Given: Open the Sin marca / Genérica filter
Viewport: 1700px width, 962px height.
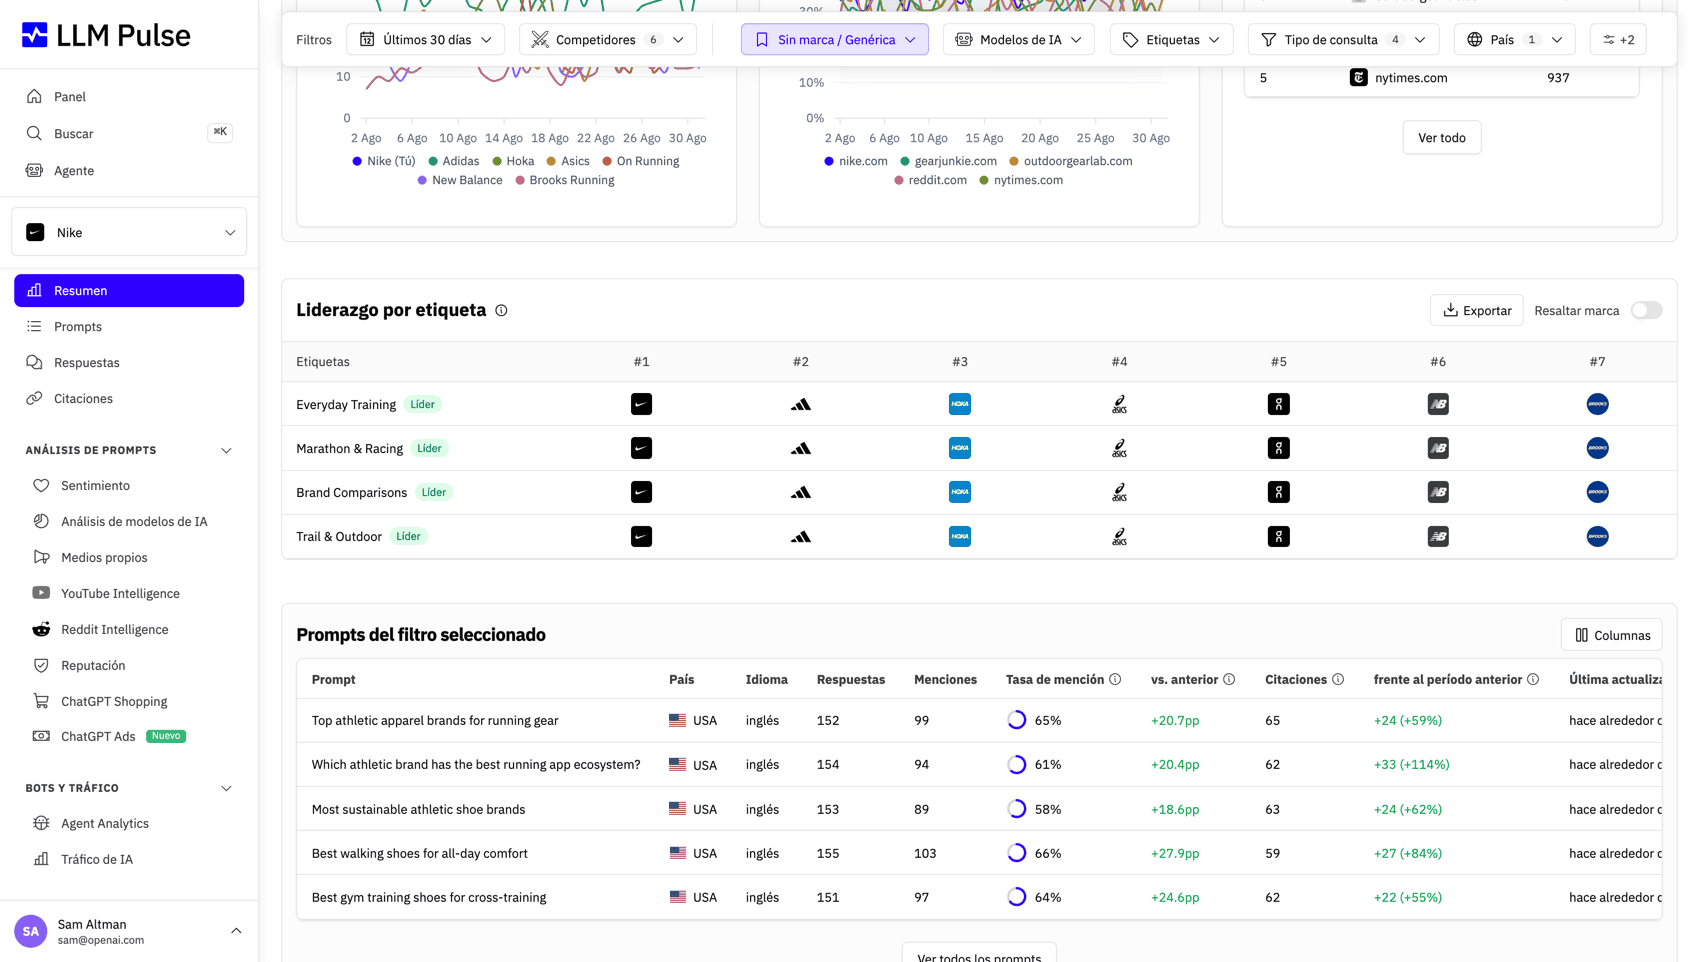Looking at the screenshot, I should [835, 40].
